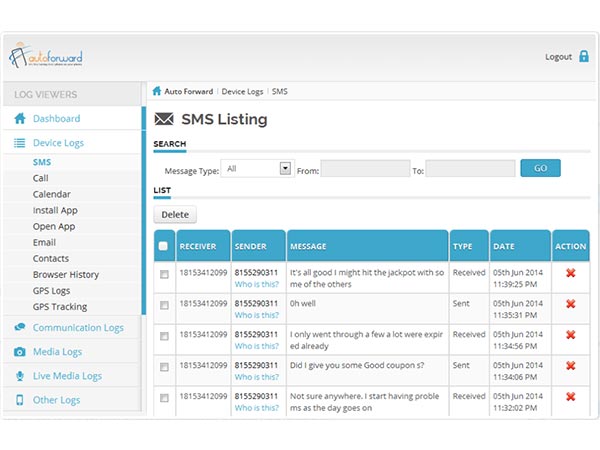600x450 pixels.
Task: Expand the Device Logs section
Action: tap(58, 143)
